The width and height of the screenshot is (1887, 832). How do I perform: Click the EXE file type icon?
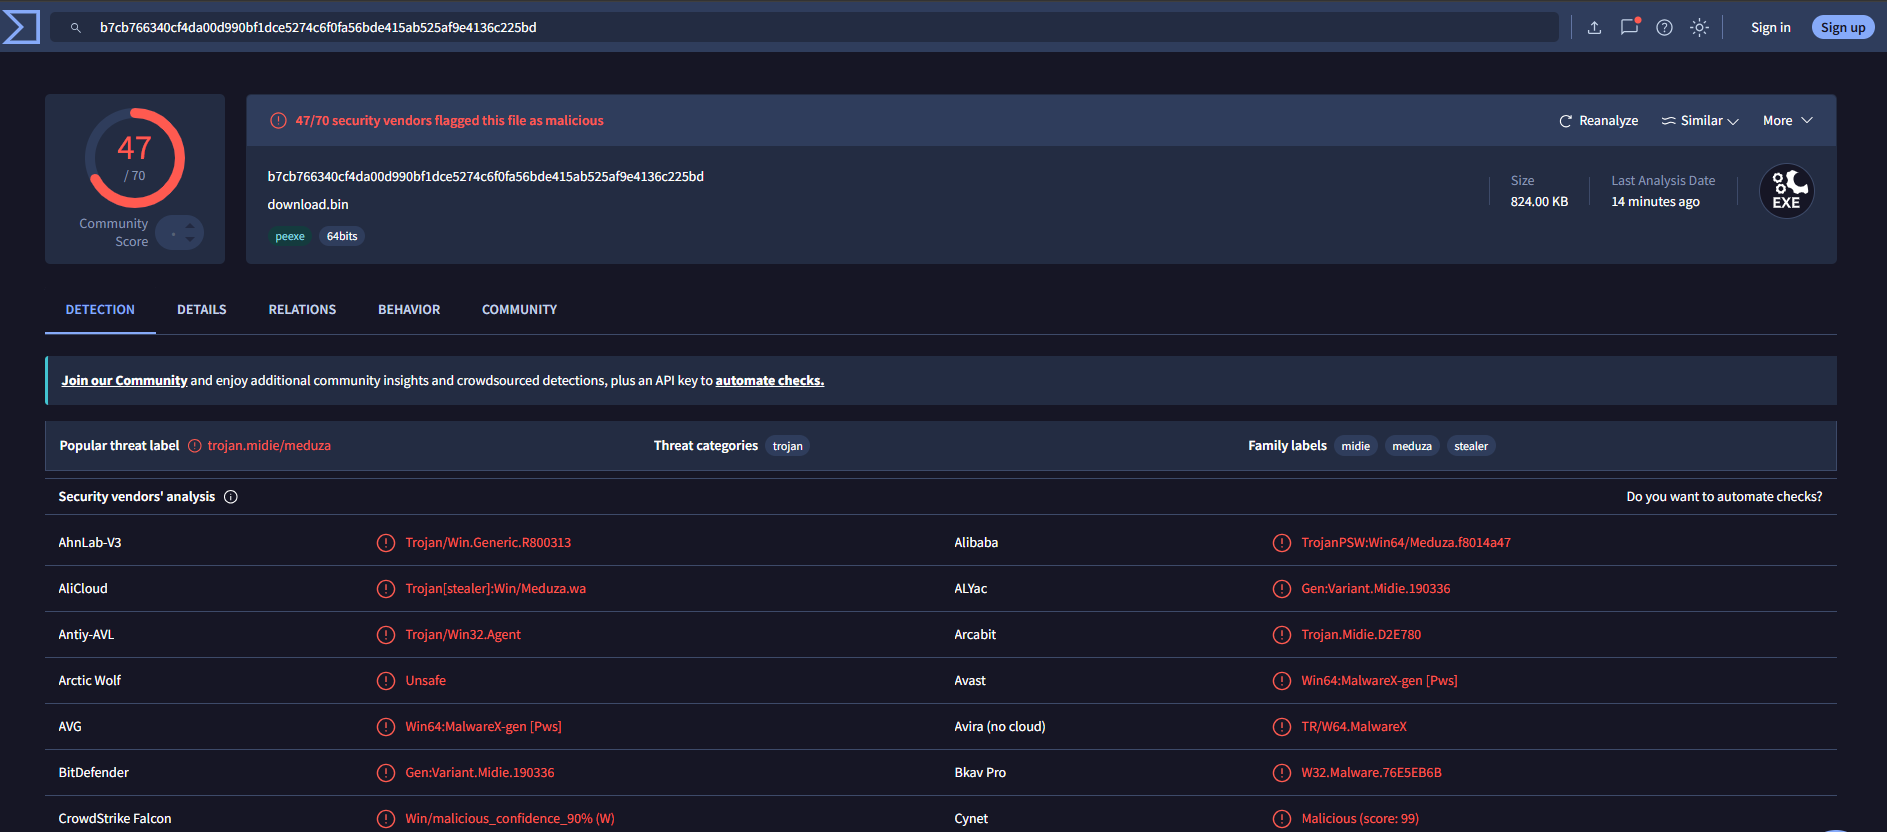pos(1786,191)
